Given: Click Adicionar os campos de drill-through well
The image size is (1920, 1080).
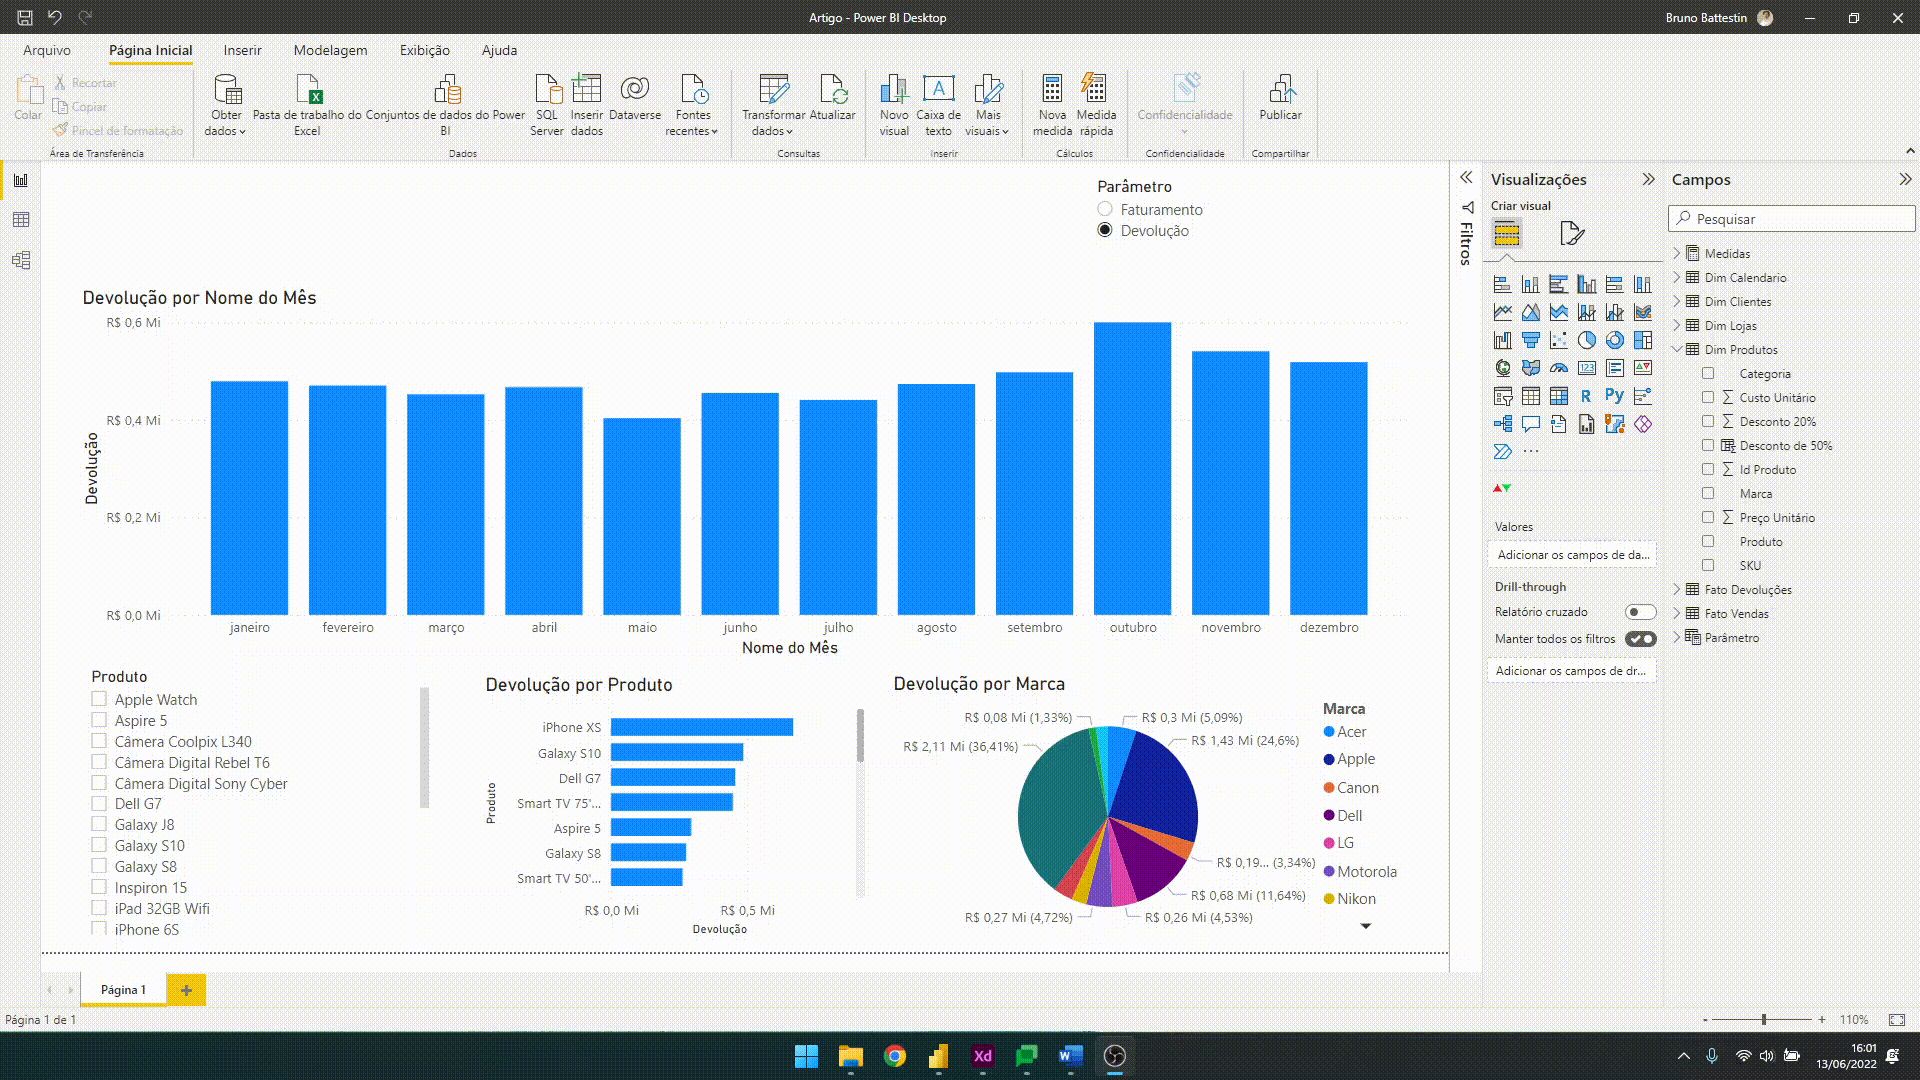Looking at the screenshot, I should coord(1571,670).
